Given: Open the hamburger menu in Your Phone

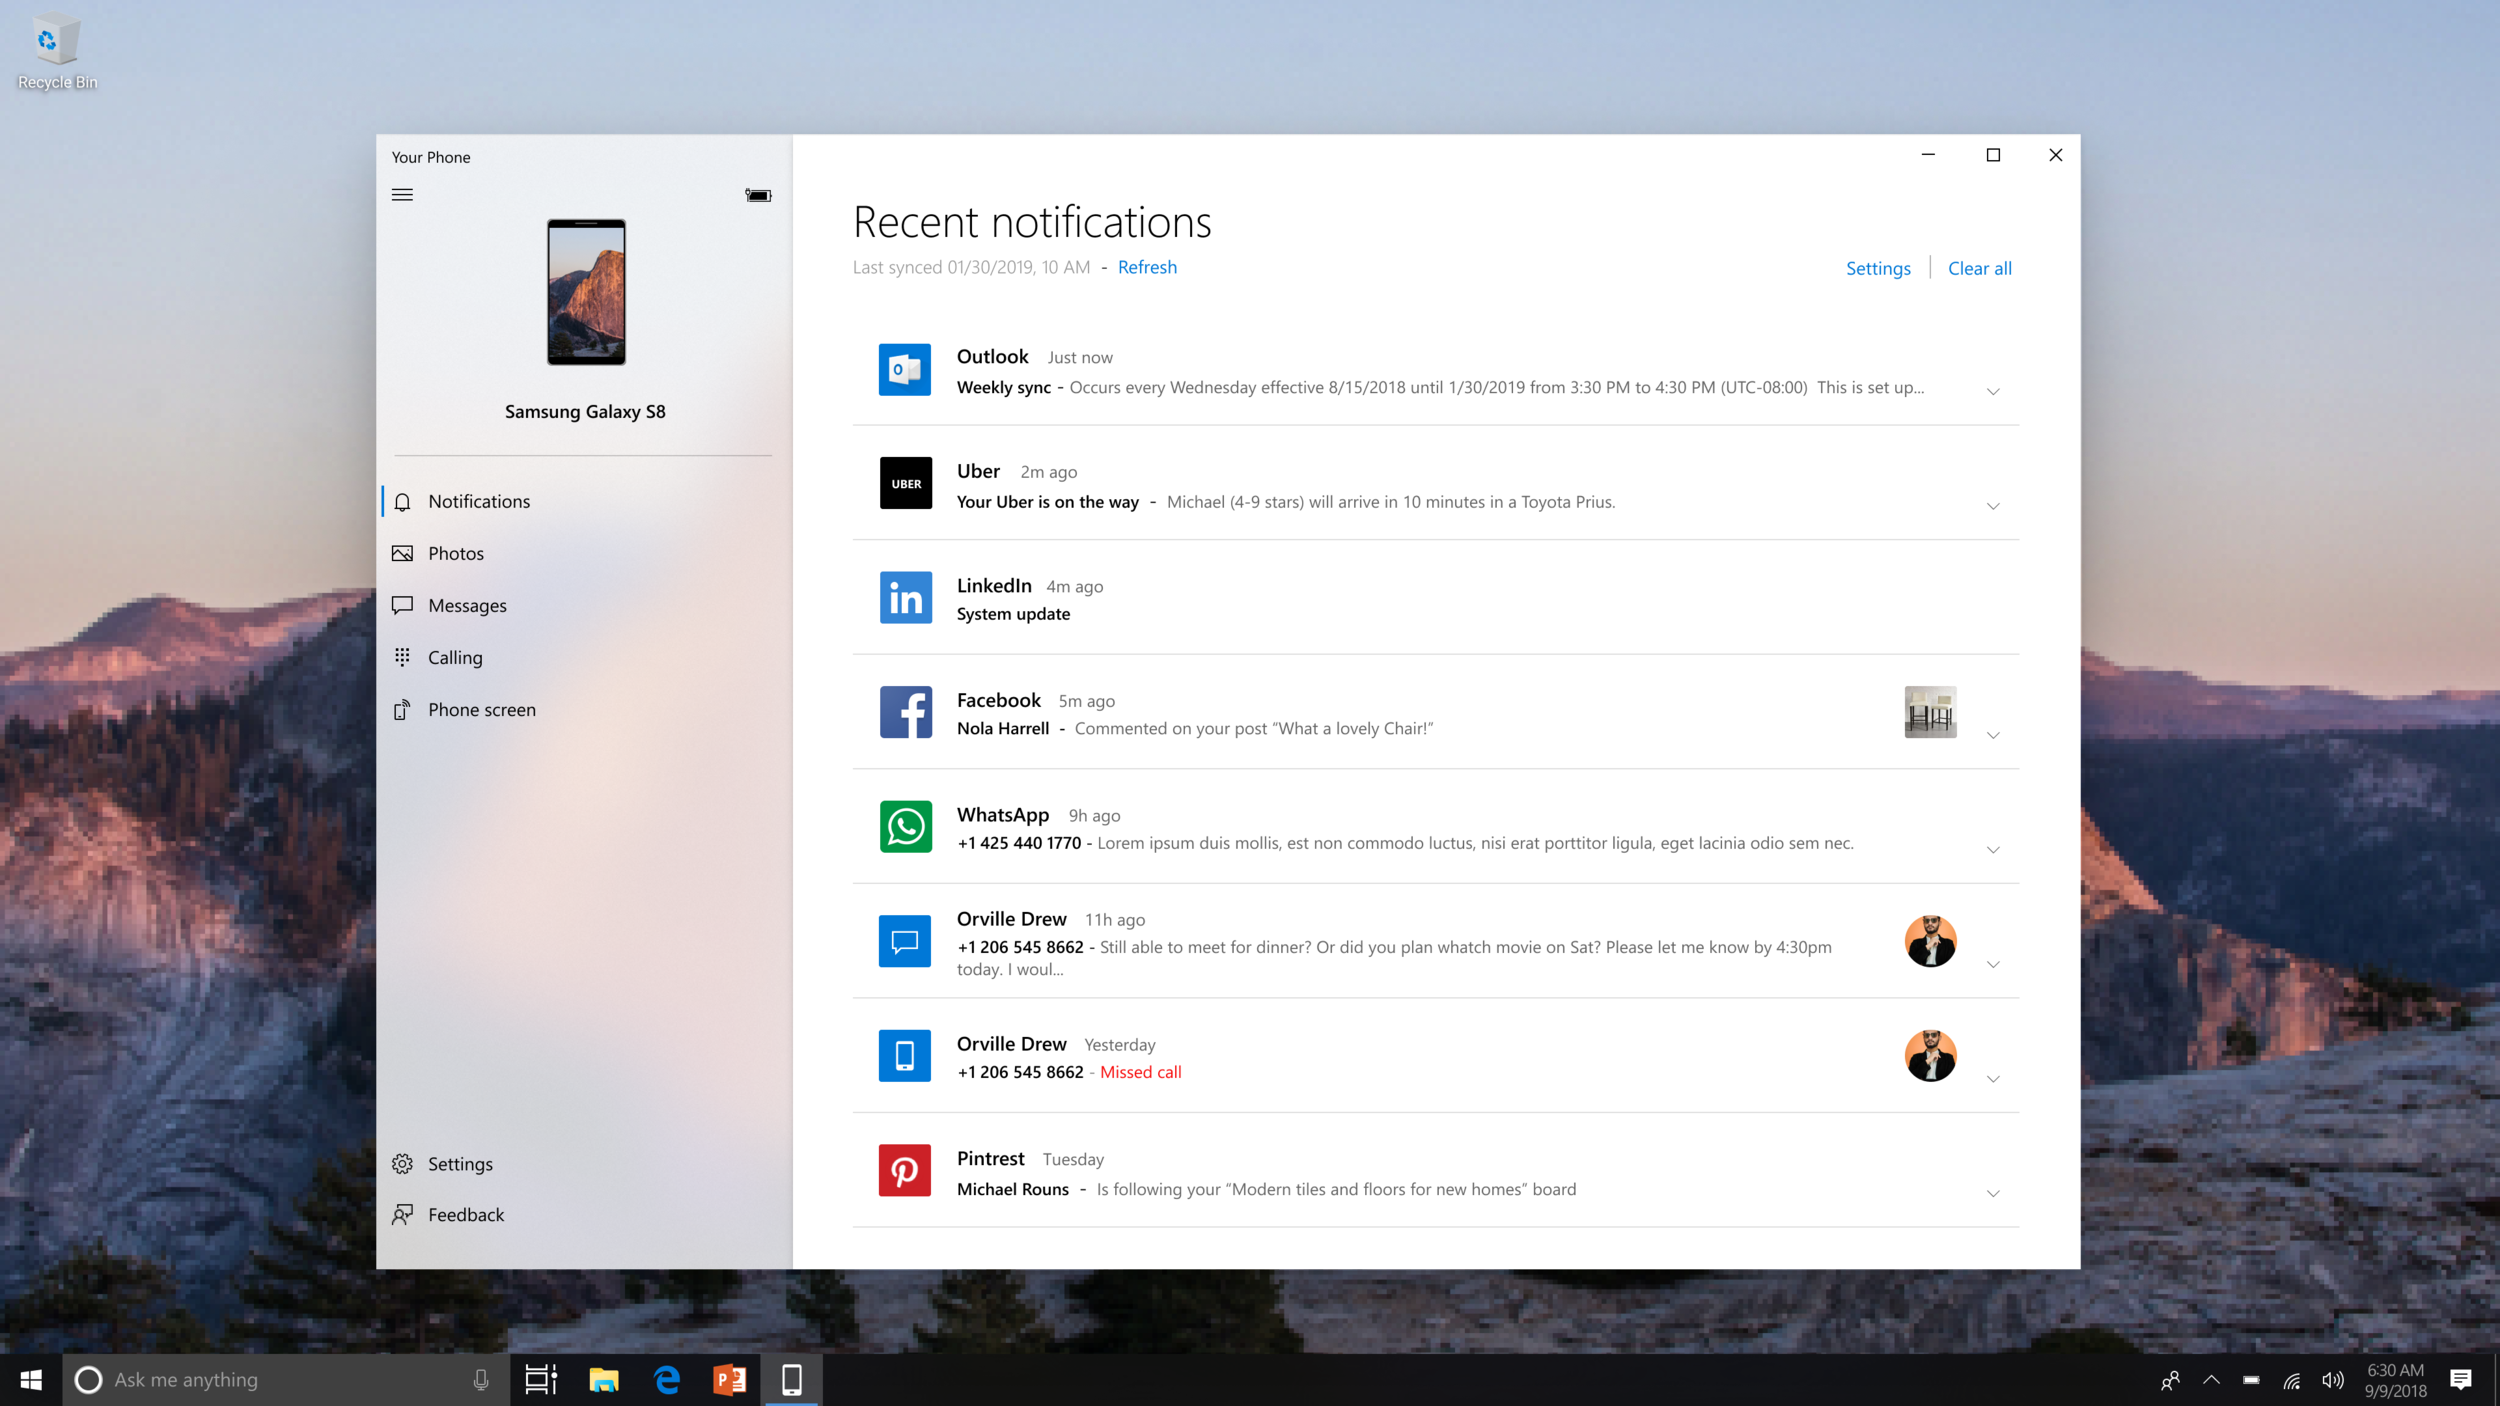Looking at the screenshot, I should coord(402,195).
